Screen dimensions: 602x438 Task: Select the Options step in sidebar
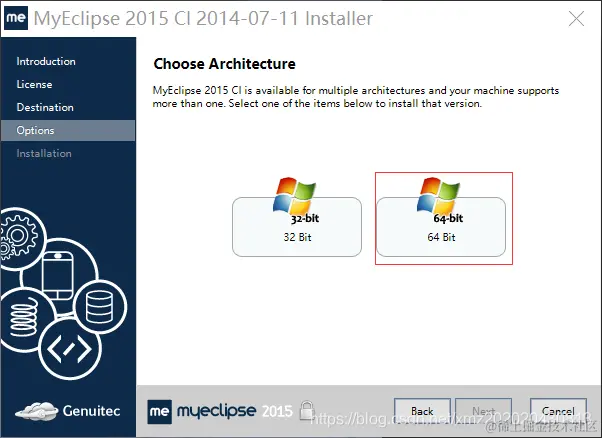[68, 131]
